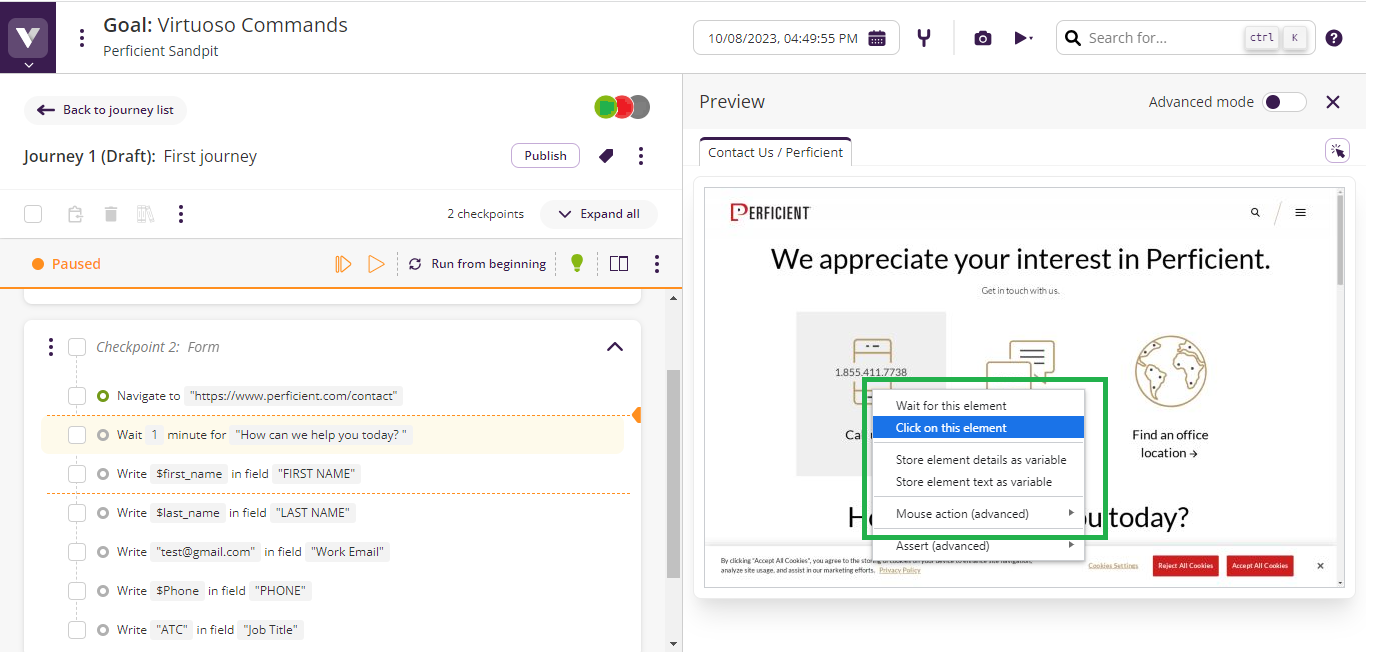The width and height of the screenshot is (1380, 656).
Task: Open the Virtuoso logo menu
Action: click(x=28, y=40)
